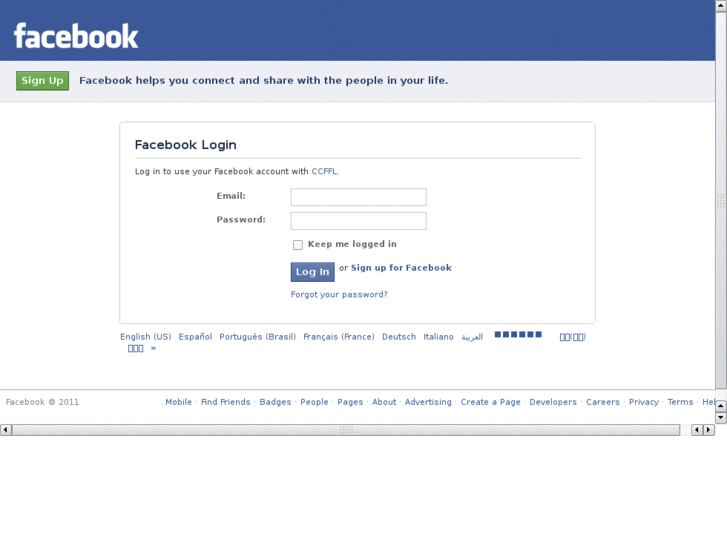This screenshot has height=545, width=727.
Task: Open the CCFFL app link
Action: pos(324,171)
